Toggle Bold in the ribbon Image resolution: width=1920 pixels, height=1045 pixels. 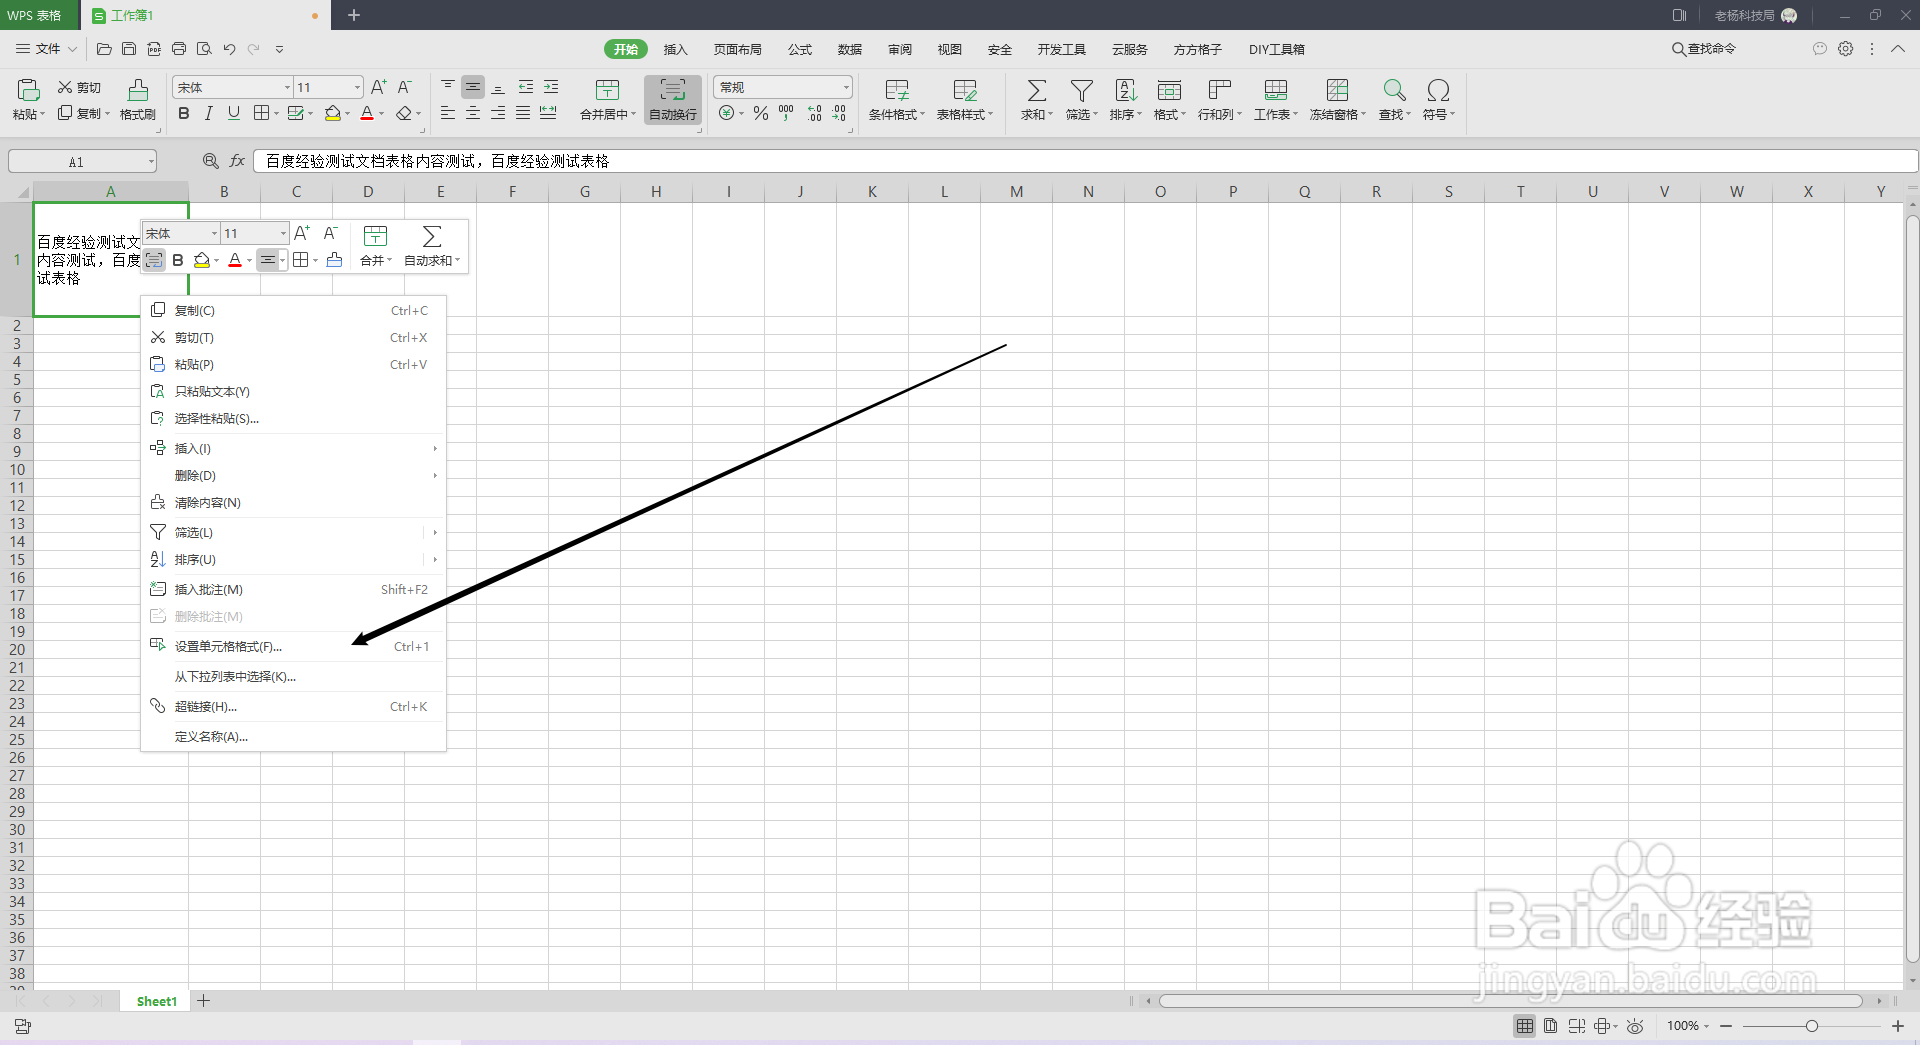(183, 113)
